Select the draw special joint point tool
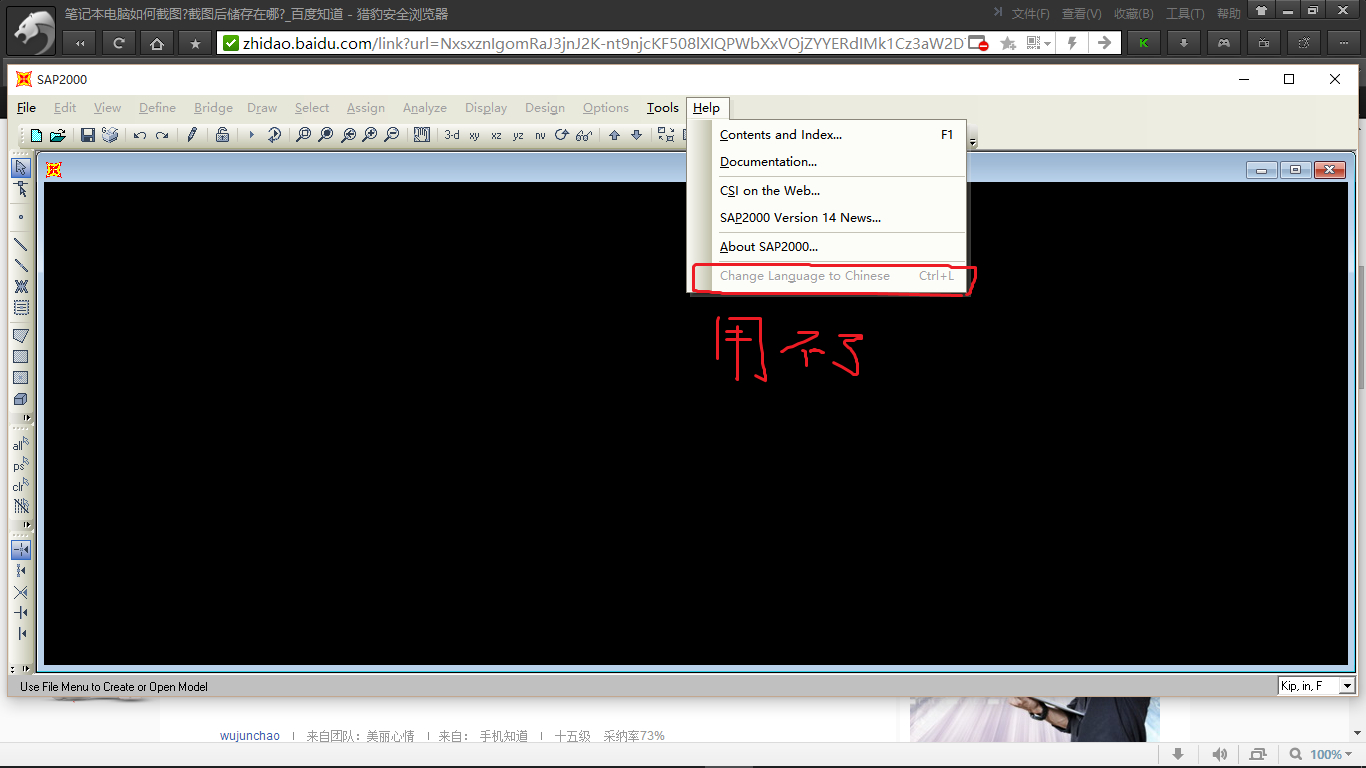Image resolution: width=1366 pixels, height=768 pixels. click(21, 216)
